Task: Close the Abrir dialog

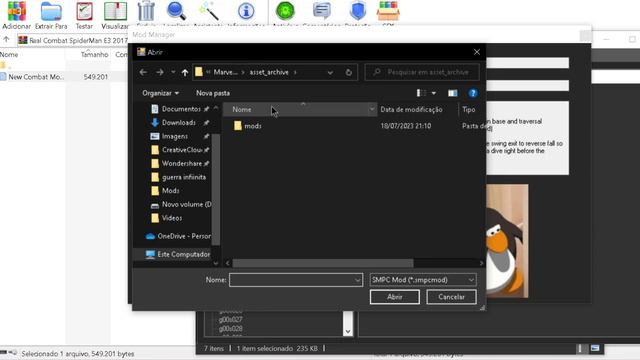Action: click(477, 52)
